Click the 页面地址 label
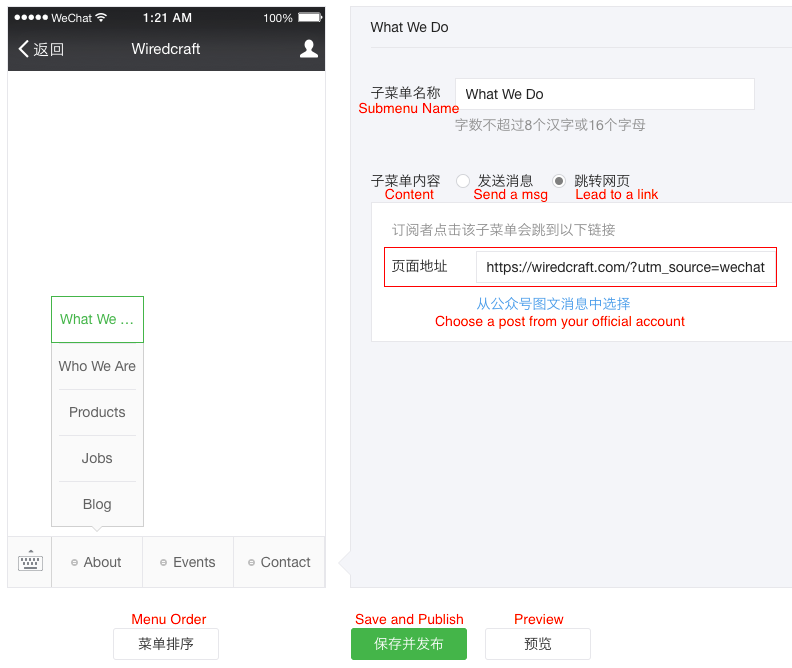 pos(419,266)
